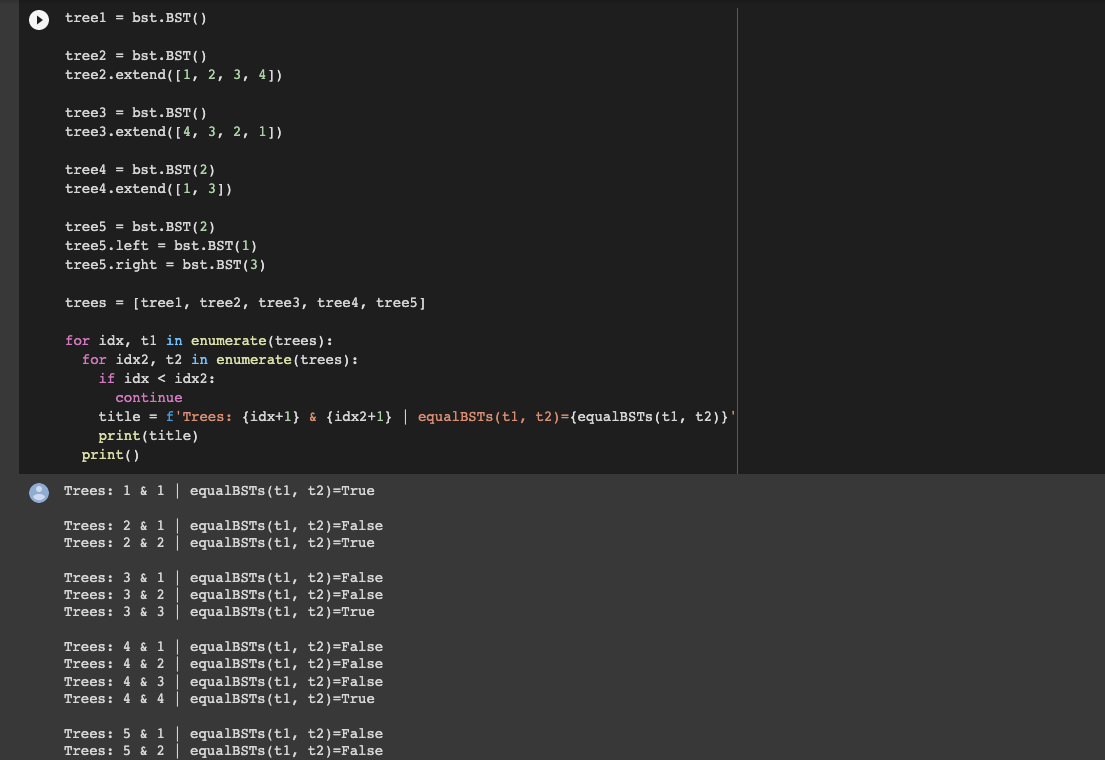Click output line 'Trees: 5 & 2'
Image resolution: width=1105 pixels, height=760 pixels.
[x=223, y=751]
